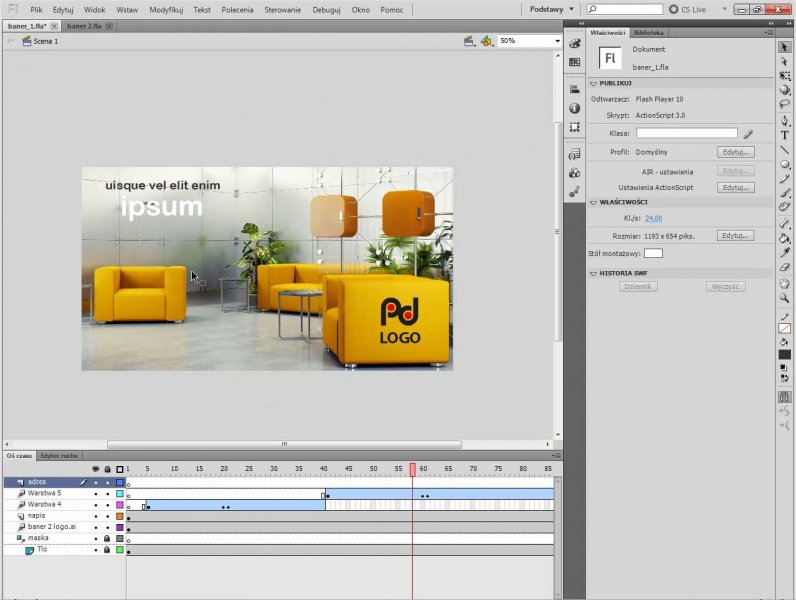
Task: Select the Zoom magnifier tool
Action: click(x=785, y=297)
